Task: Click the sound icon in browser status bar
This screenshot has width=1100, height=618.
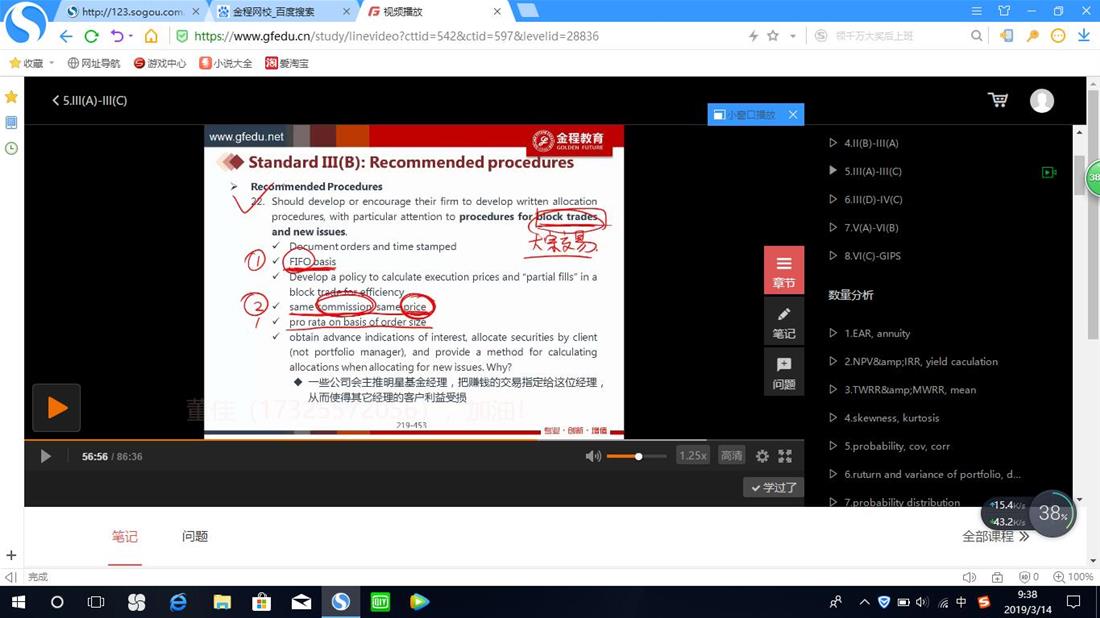Action: [970, 577]
